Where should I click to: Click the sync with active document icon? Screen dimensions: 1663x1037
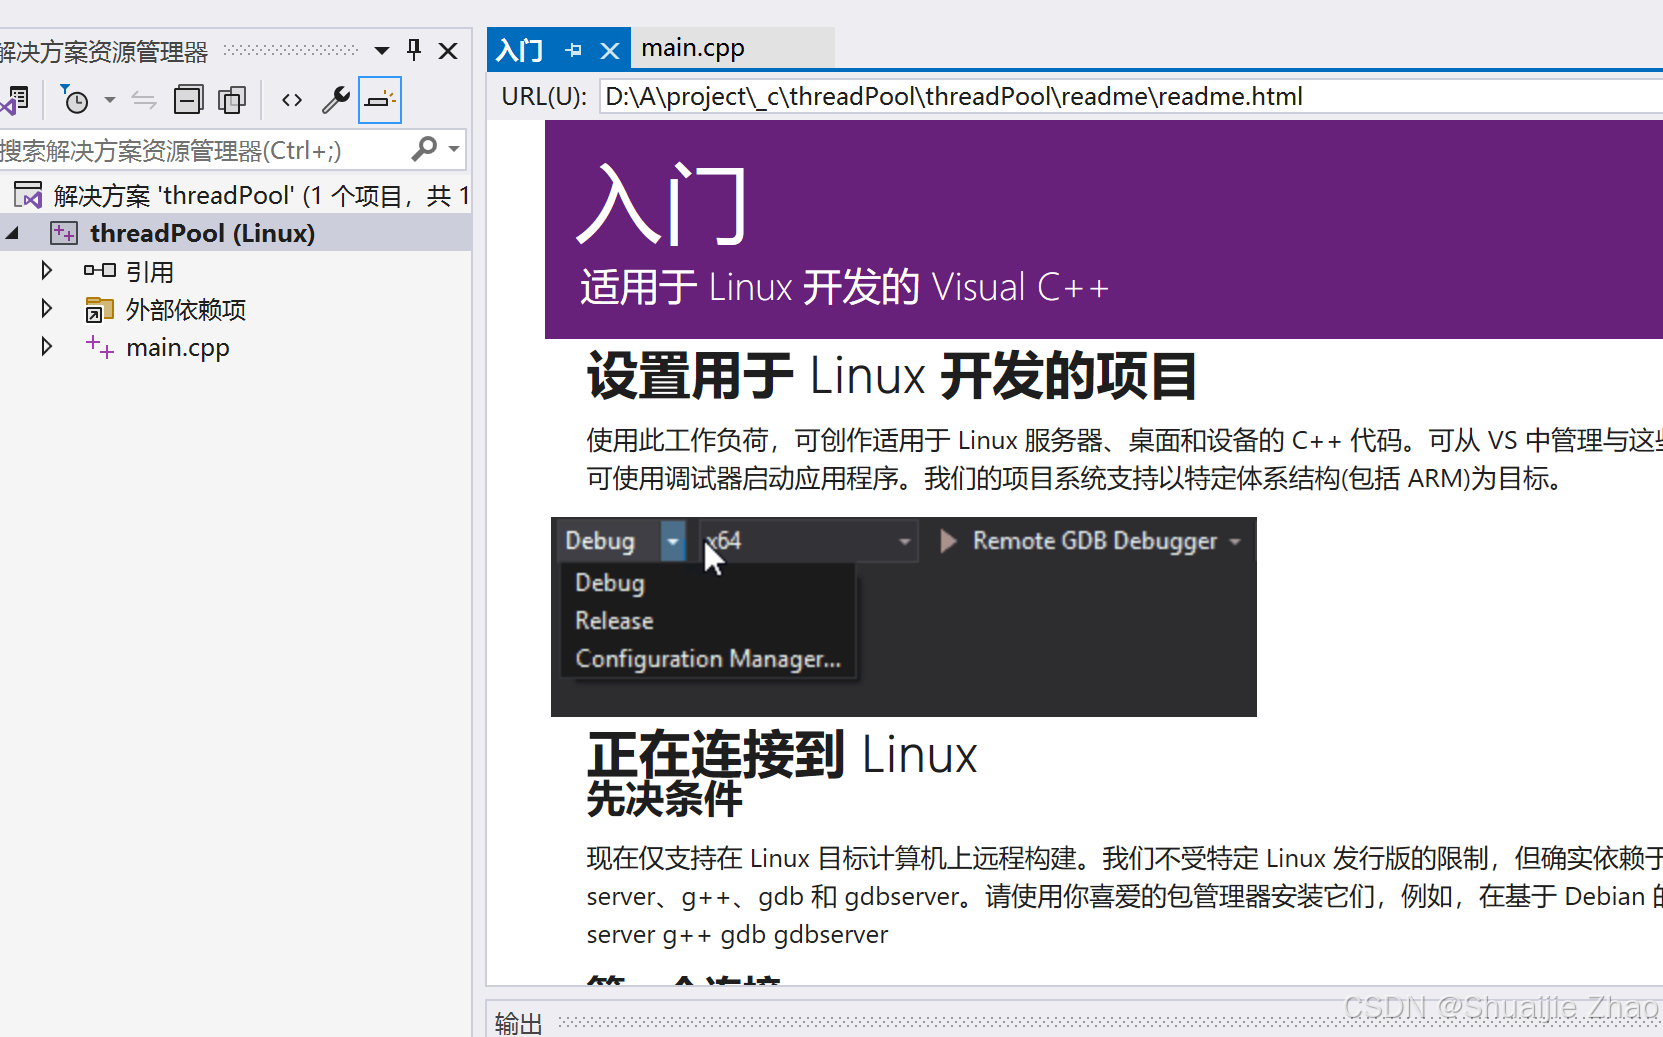pos(144,100)
